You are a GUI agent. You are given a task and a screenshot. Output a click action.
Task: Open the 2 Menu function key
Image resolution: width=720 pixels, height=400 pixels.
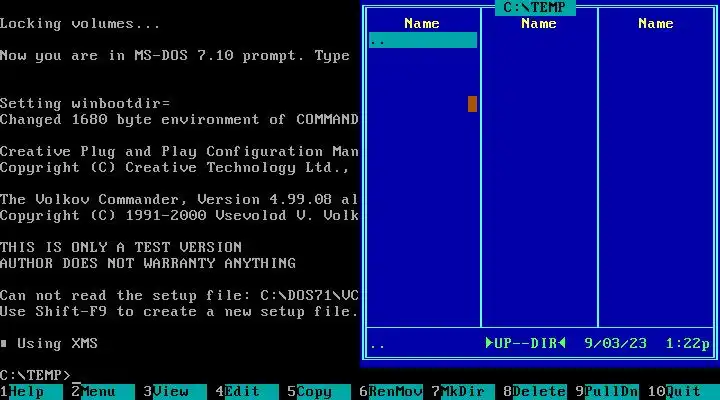point(103,391)
